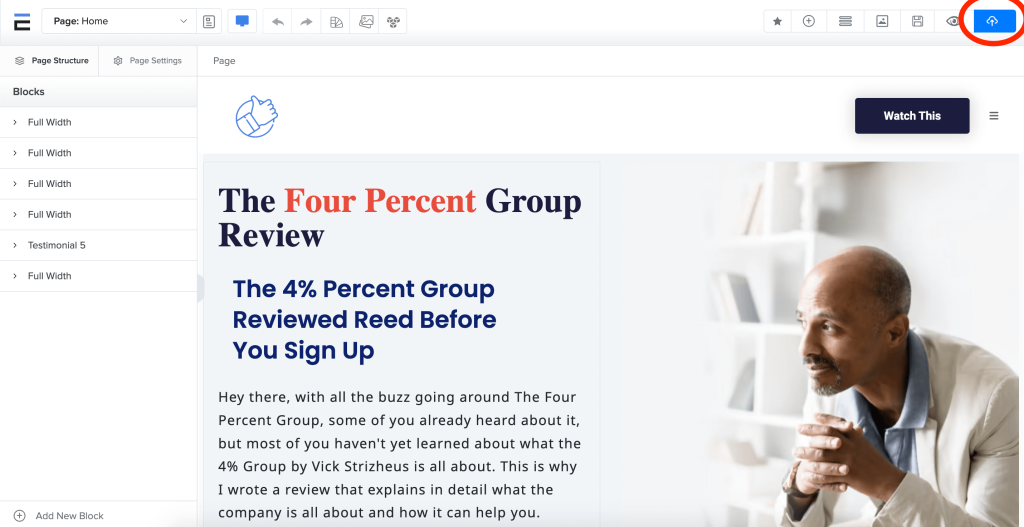The height and width of the screenshot is (527, 1024).
Task: Preview the page with the eye icon
Action: point(953,22)
